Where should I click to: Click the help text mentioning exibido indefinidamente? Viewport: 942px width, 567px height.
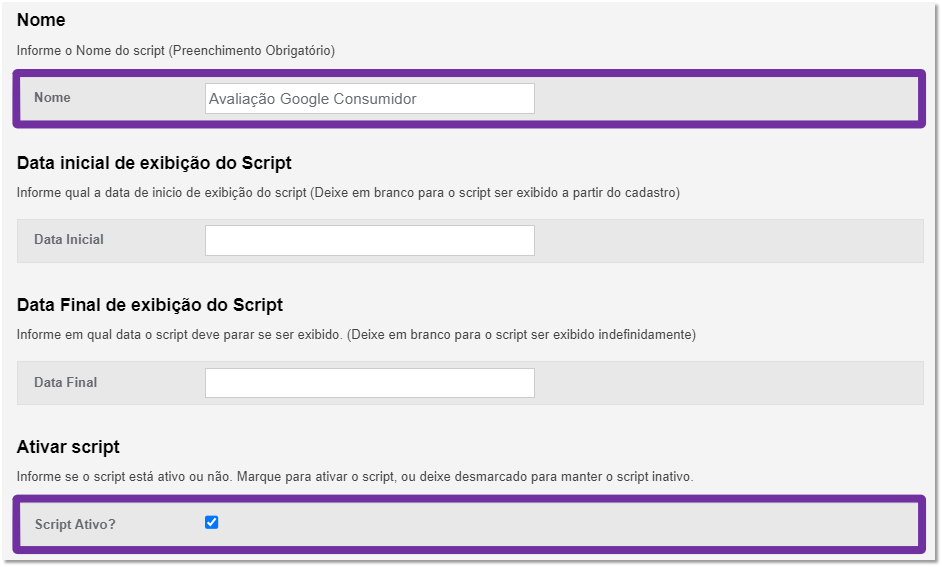[x=356, y=335]
